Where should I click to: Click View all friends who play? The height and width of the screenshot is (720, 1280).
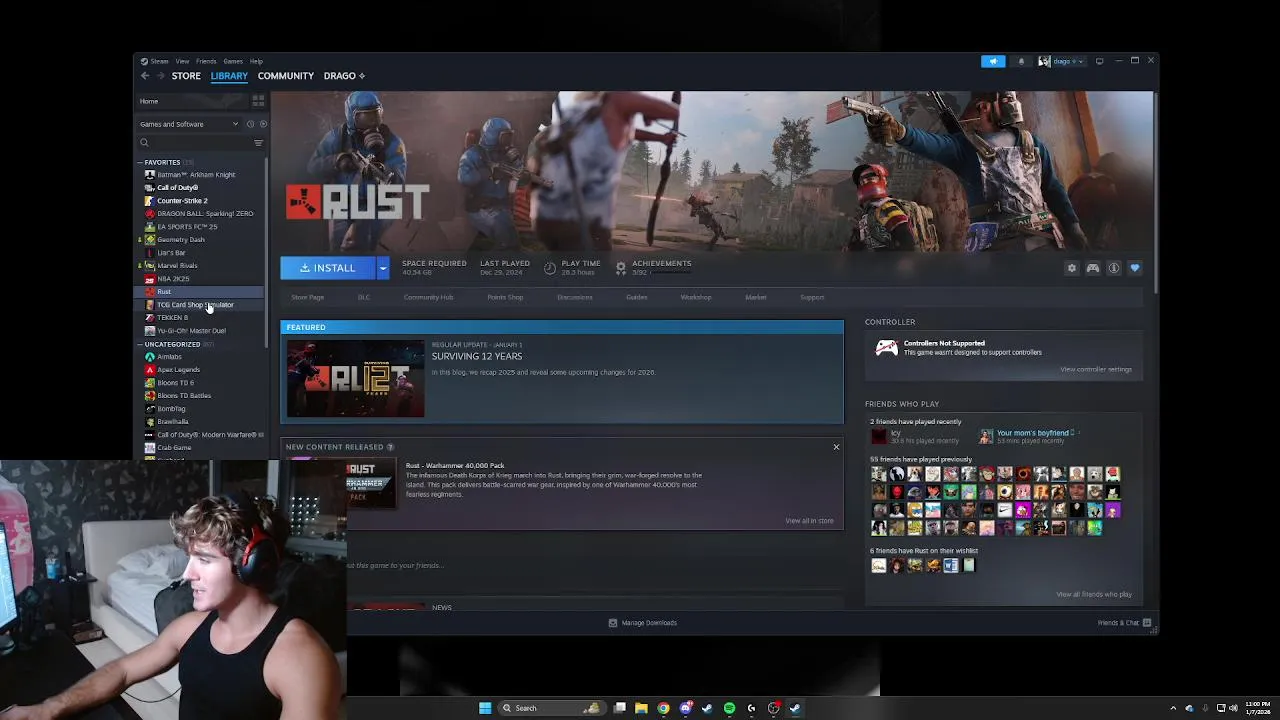click(x=1094, y=594)
